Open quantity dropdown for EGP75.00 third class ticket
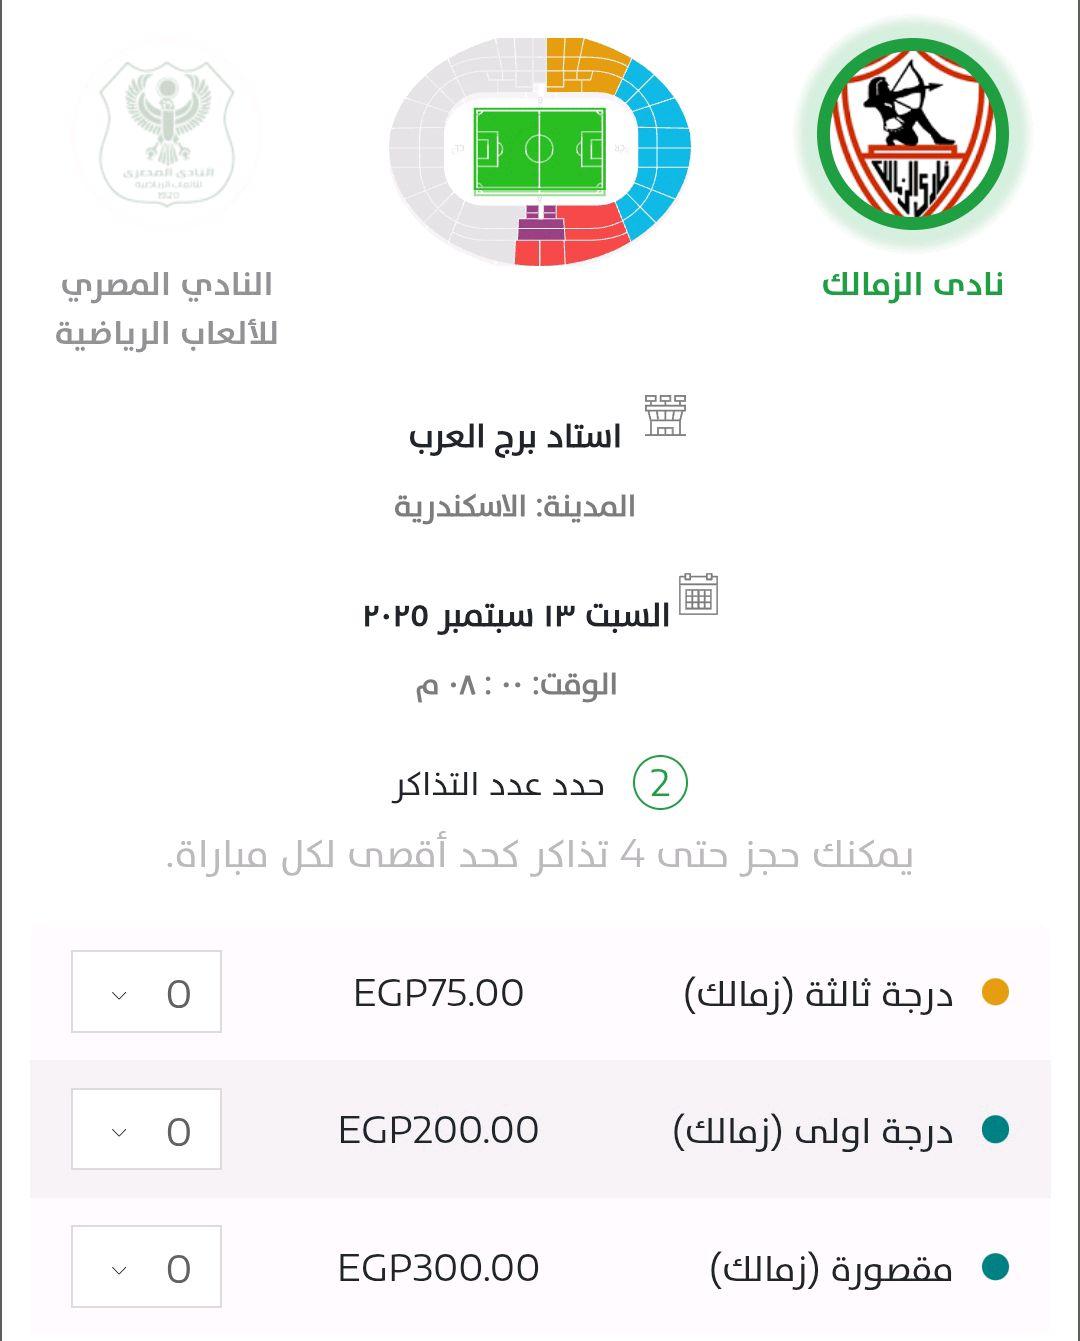 [146, 992]
